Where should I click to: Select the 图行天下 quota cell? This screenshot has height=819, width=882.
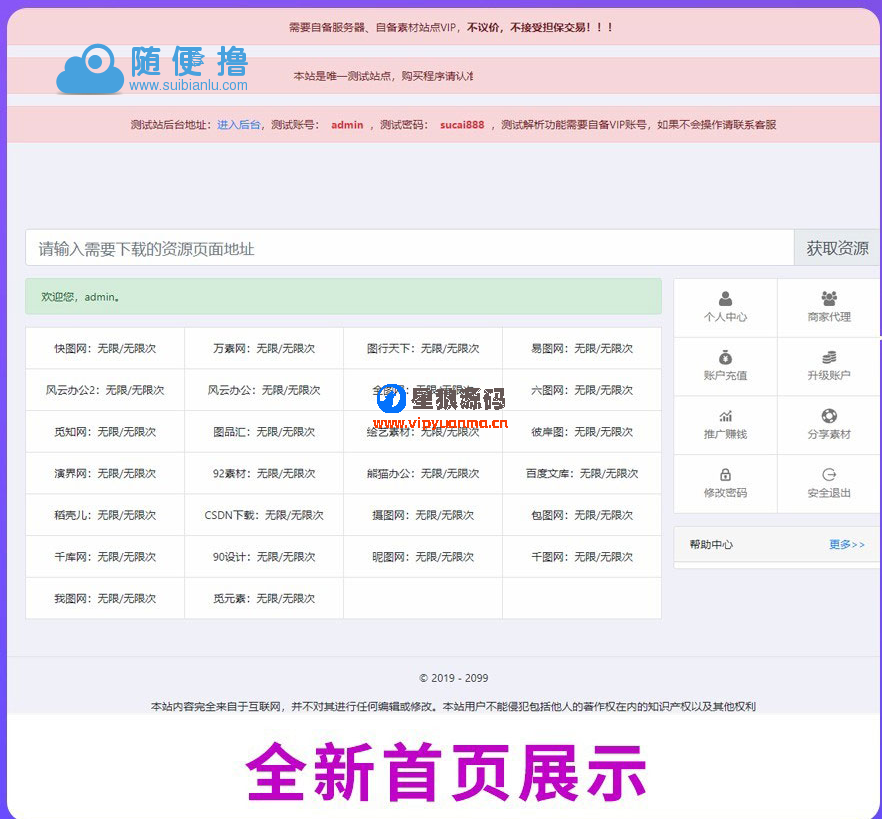[x=423, y=348]
